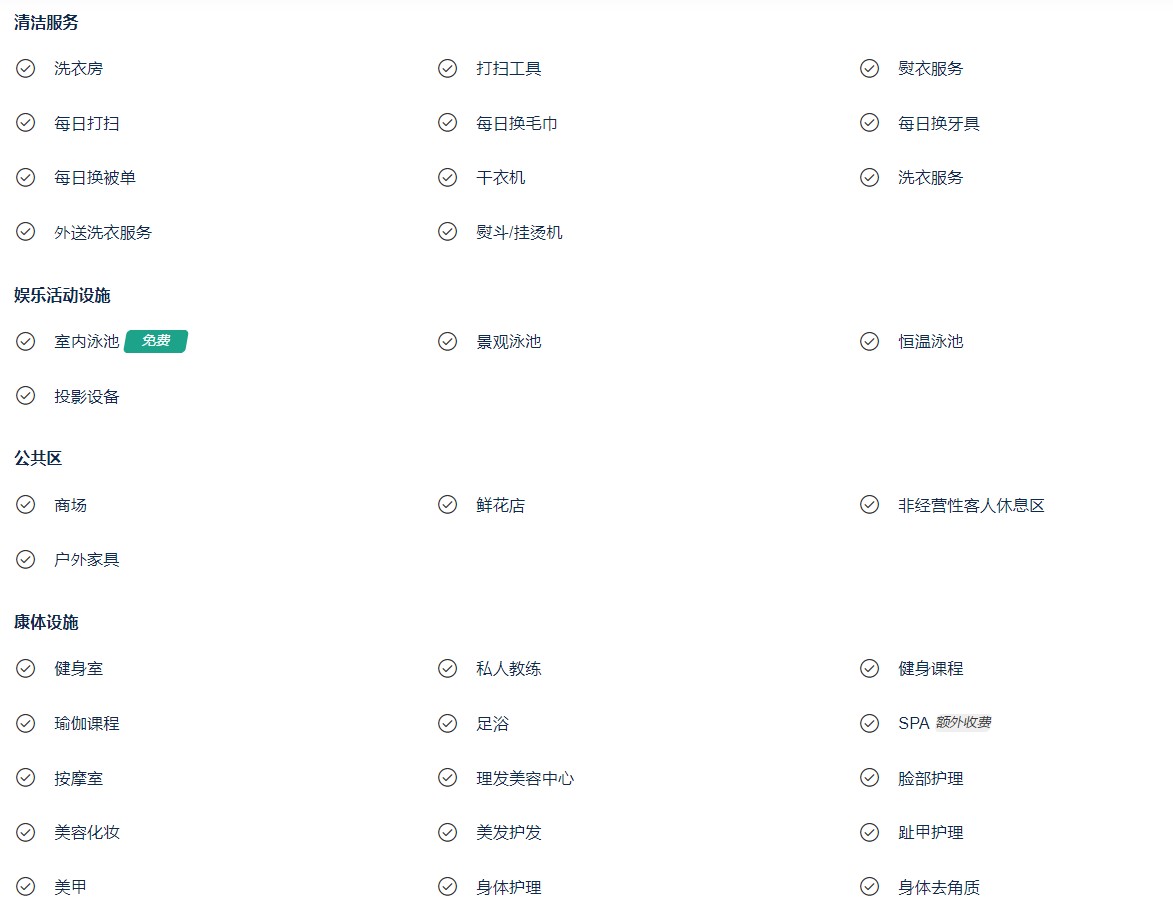Select the 理发美容中心 amenity text
The height and width of the screenshot is (898, 1173).
[x=524, y=778]
